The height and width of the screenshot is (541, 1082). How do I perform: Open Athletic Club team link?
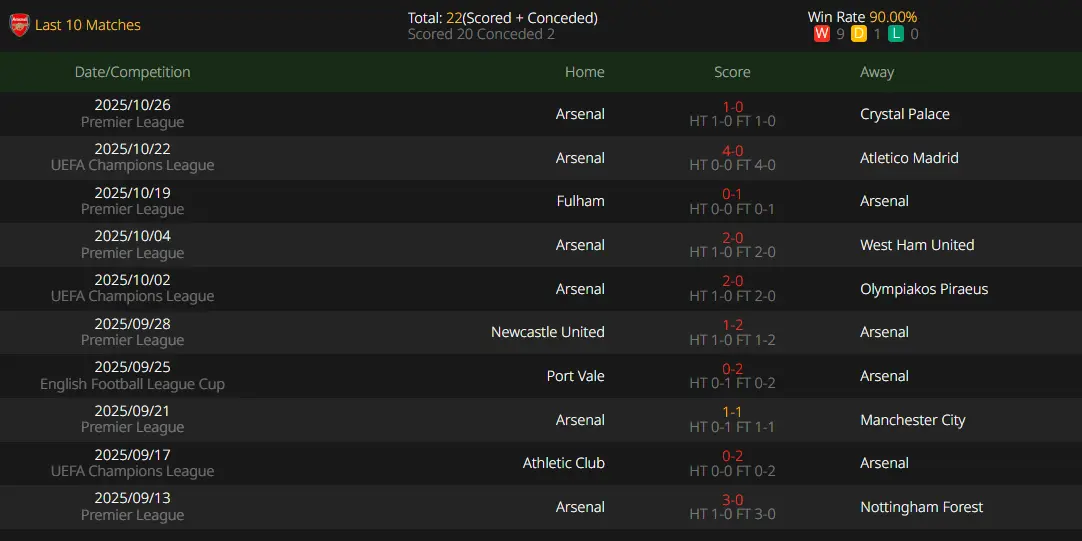(x=564, y=463)
